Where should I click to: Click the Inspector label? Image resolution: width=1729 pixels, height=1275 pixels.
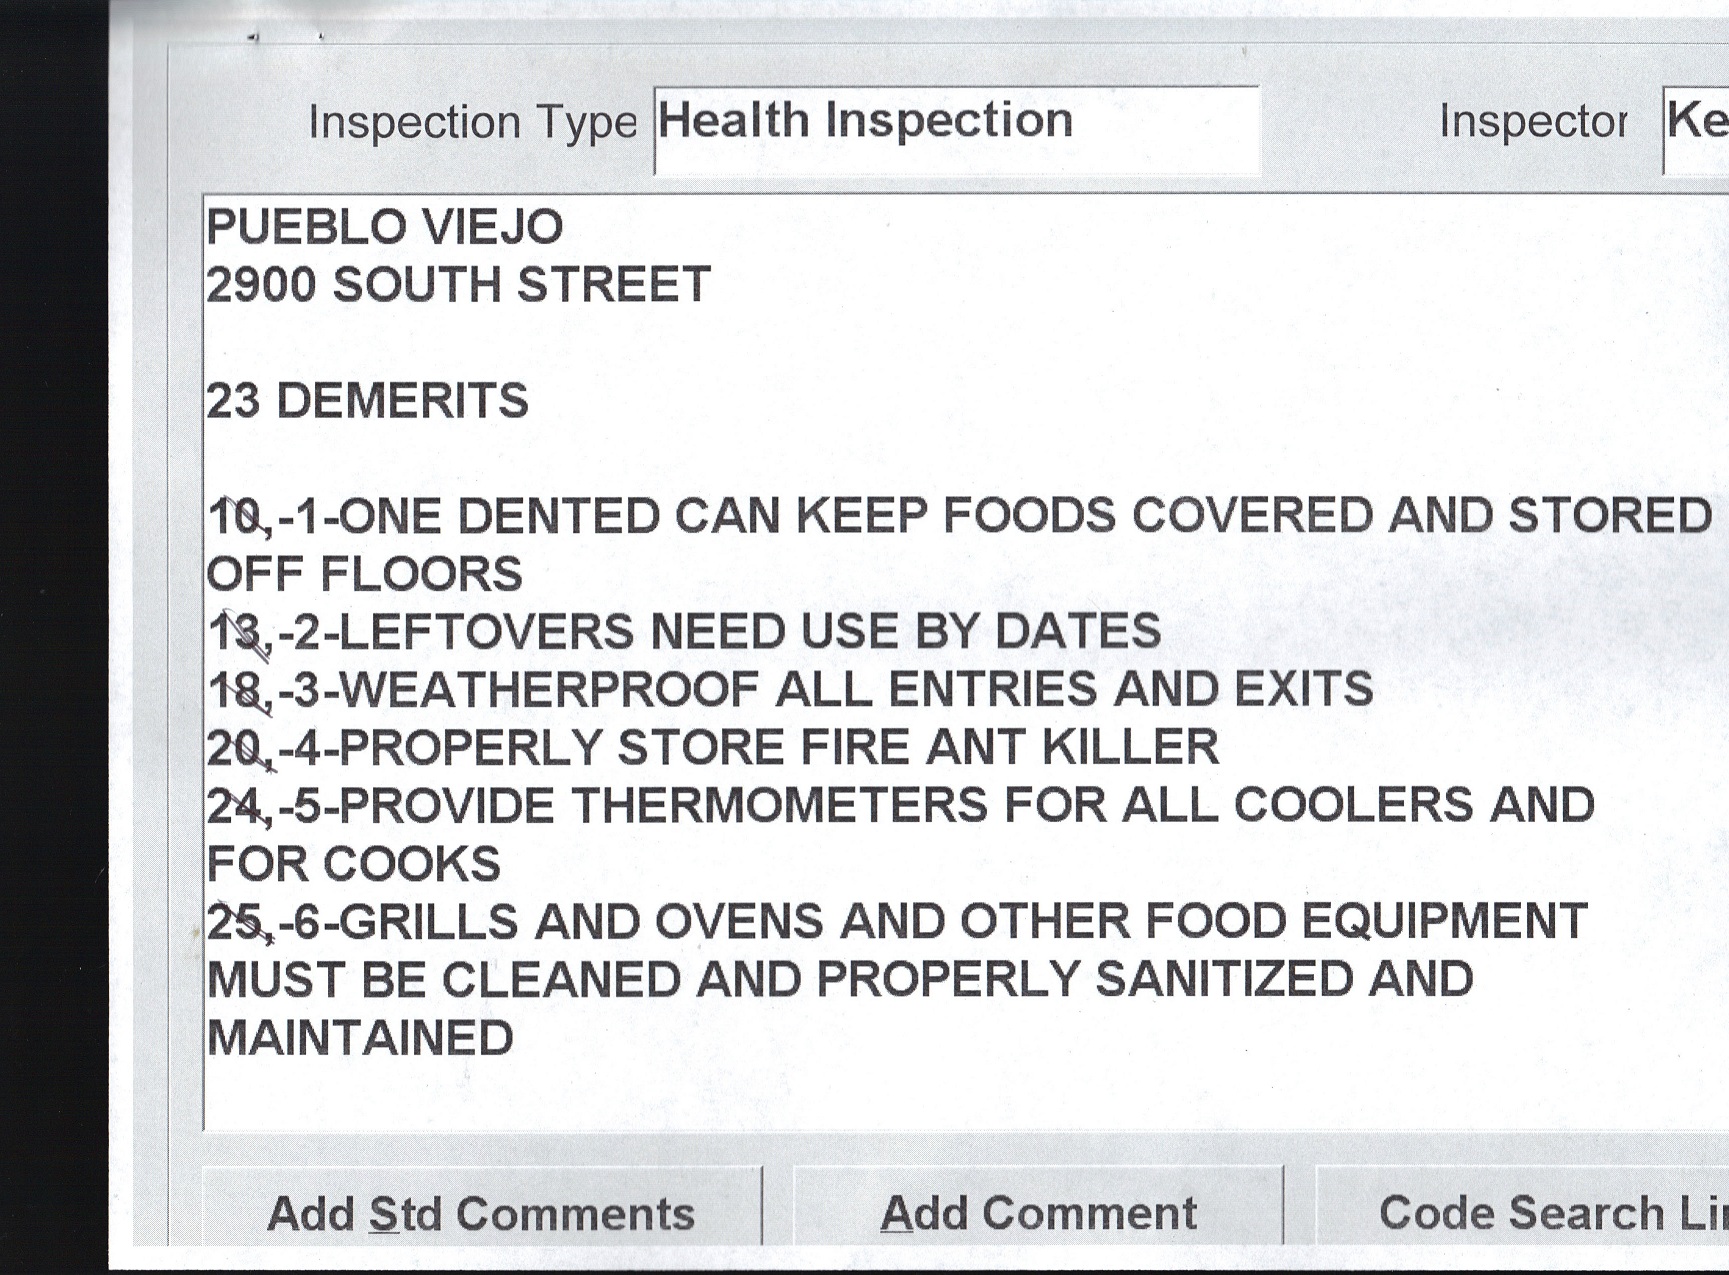tap(1533, 122)
